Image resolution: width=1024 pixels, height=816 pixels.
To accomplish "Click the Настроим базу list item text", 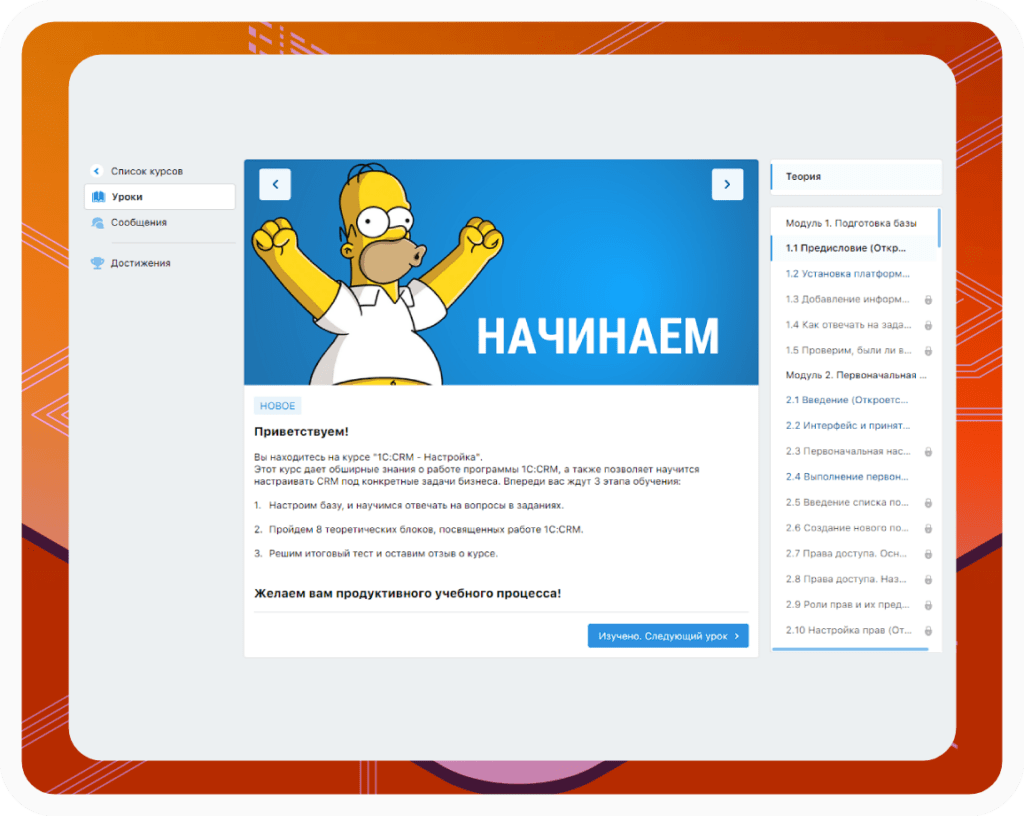I will tap(416, 505).
